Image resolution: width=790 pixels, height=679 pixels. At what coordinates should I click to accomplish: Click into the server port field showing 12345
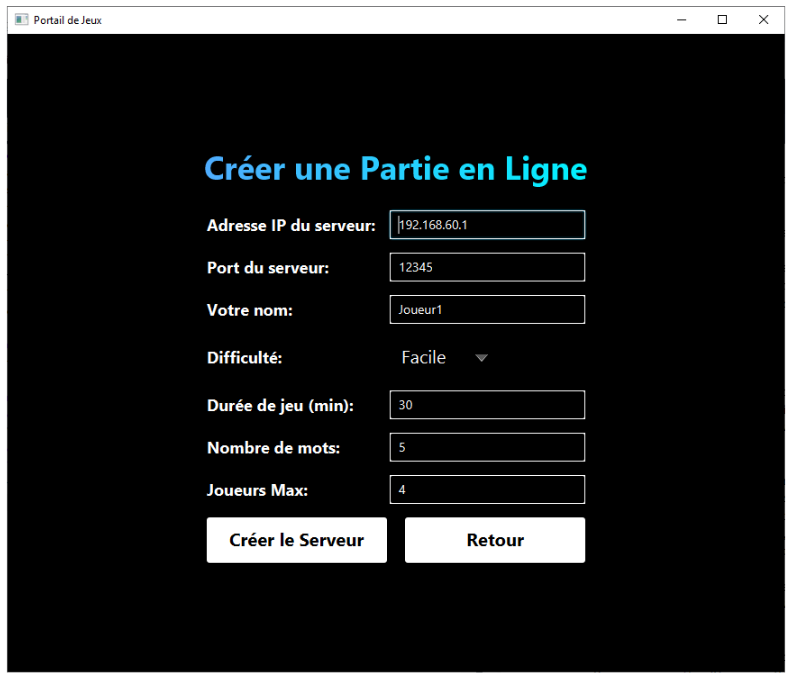click(x=487, y=267)
